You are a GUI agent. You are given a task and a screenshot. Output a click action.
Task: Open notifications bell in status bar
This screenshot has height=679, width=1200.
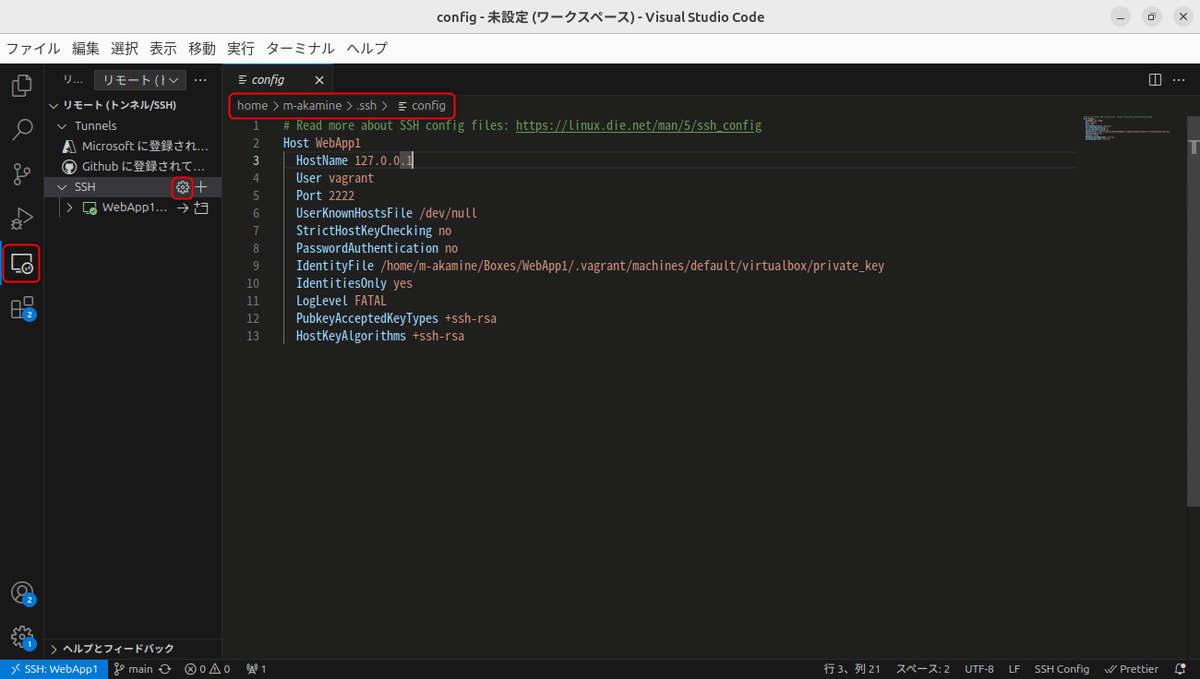click(1181, 669)
